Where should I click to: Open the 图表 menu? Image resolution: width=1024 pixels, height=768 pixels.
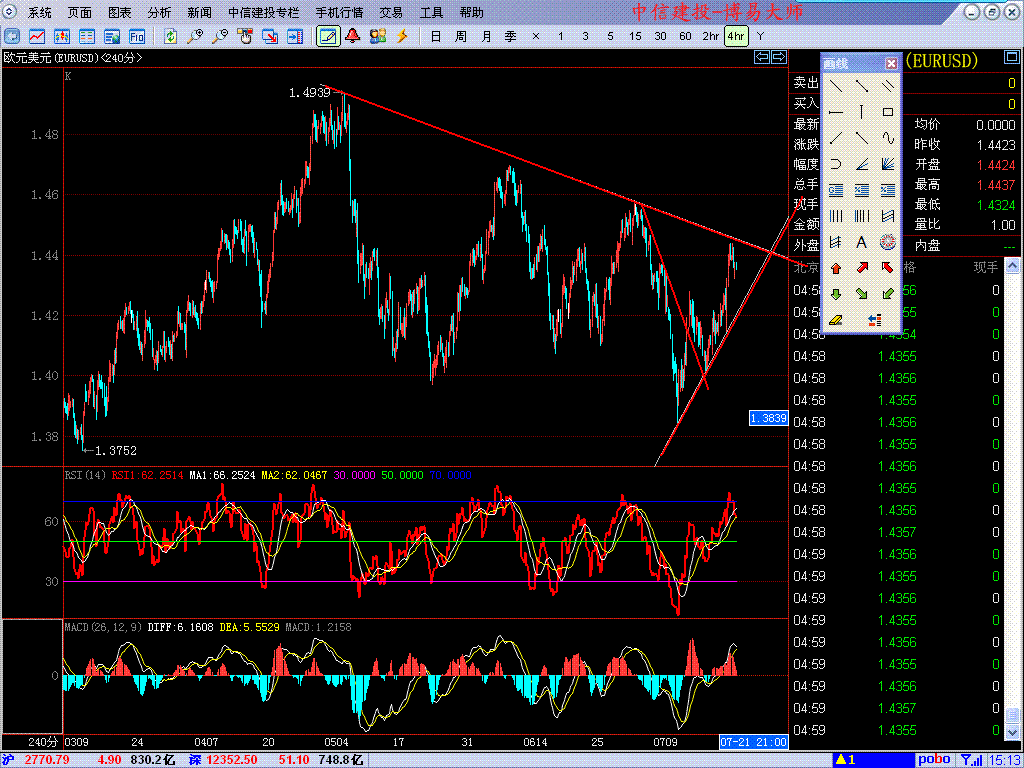tap(120, 12)
